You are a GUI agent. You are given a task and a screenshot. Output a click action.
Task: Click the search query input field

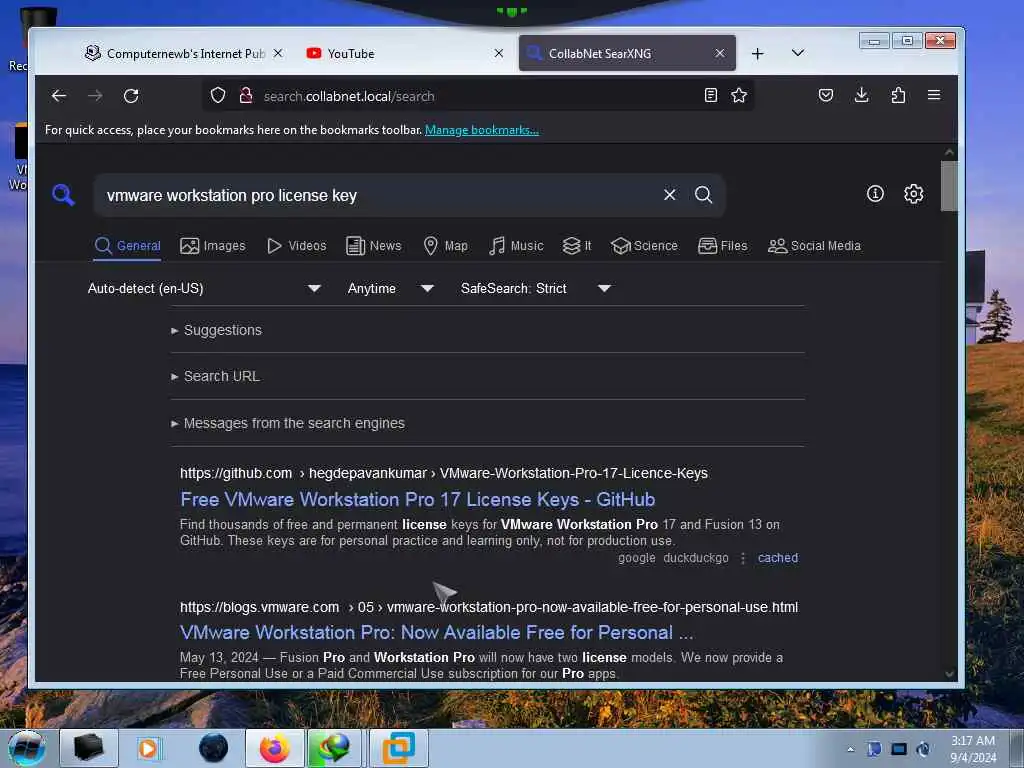click(379, 195)
